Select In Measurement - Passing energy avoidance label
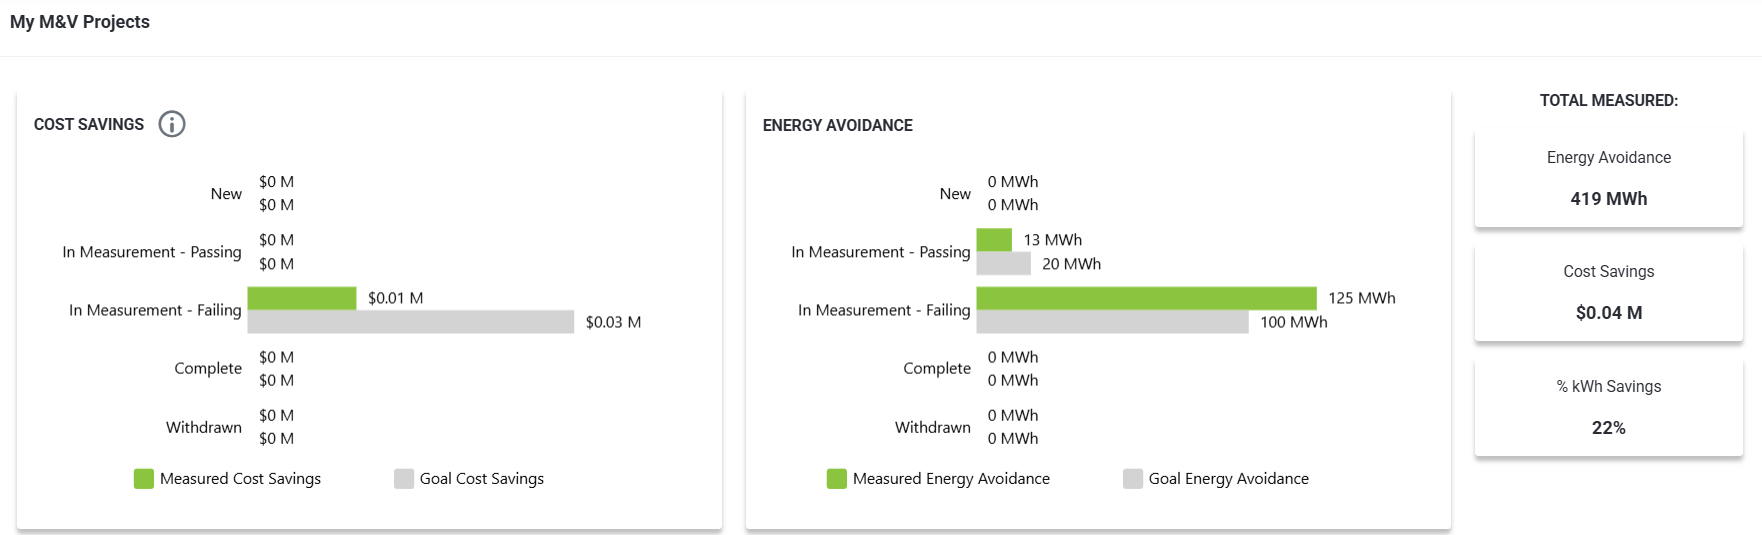This screenshot has width=1762, height=535. click(880, 252)
